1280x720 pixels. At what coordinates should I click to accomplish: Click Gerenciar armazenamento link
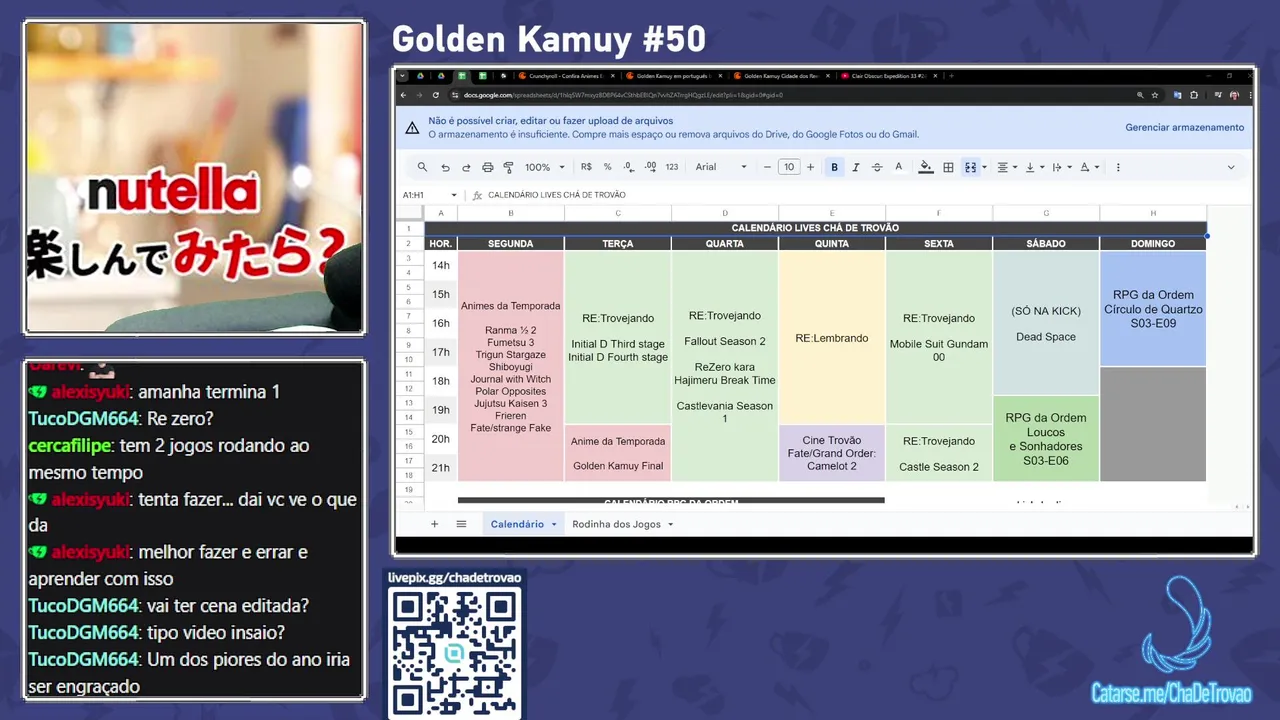point(1185,127)
